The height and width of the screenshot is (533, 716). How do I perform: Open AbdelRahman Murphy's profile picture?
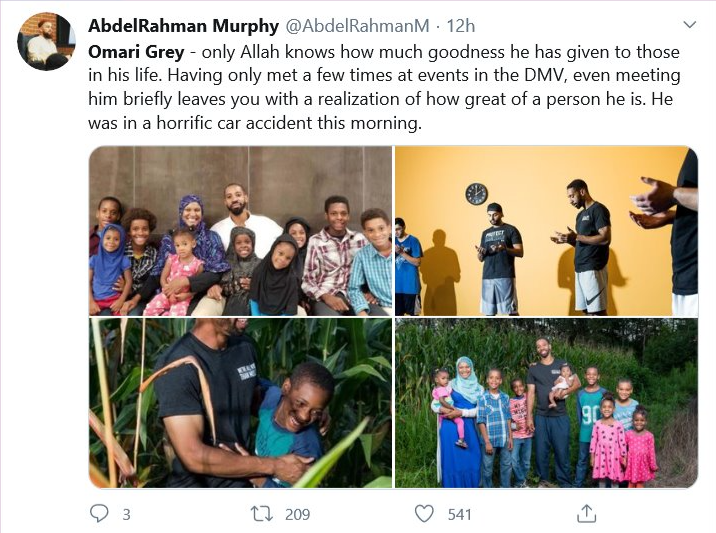pos(46,42)
